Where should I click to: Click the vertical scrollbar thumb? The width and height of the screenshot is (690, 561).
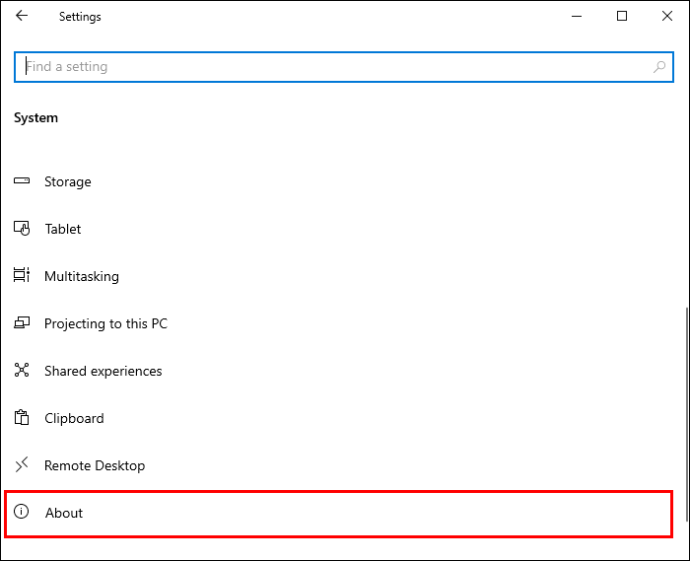coord(686,414)
